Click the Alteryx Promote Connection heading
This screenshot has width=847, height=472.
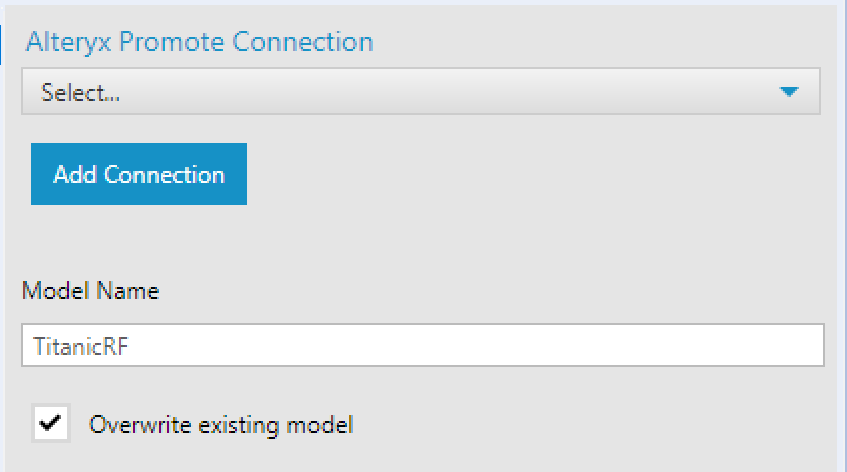click(199, 42)
